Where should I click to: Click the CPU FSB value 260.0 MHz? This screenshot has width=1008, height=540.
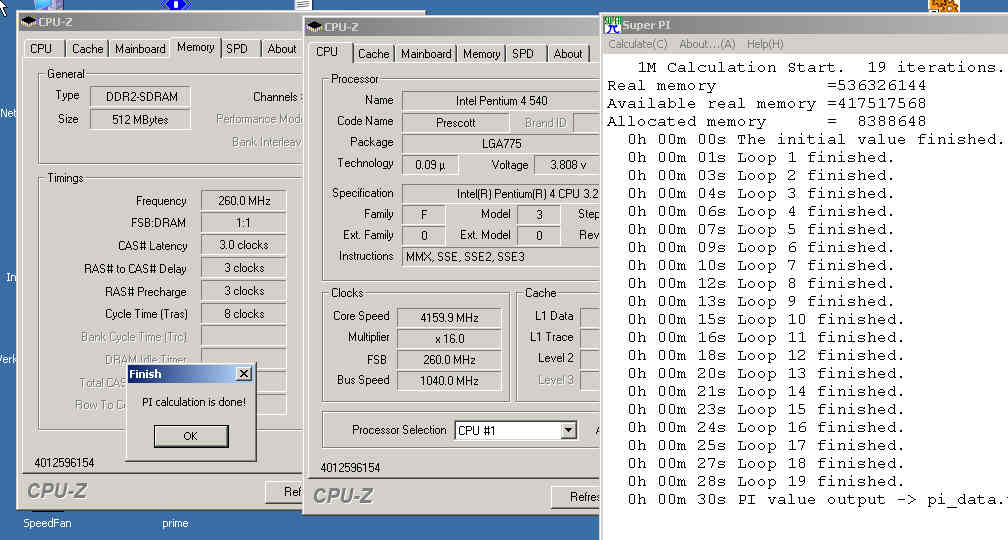point(449,360)
